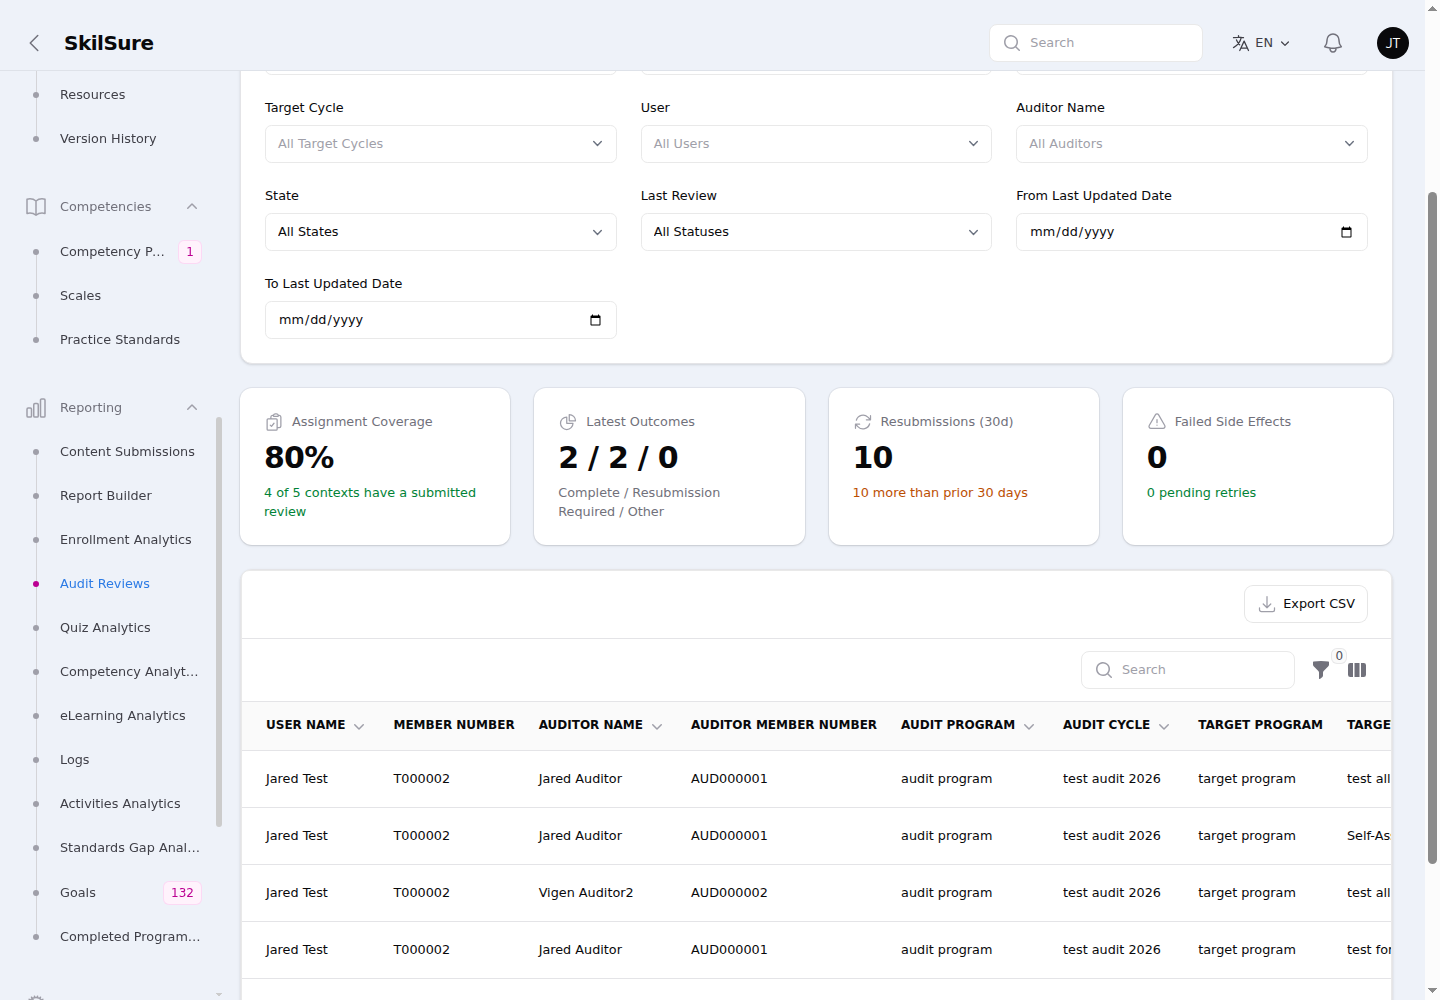Image resolution: width=1440 pixels, height=1000 pixels.
Task: Click the Competencies book icon
Action: click(x=36, y=207)
